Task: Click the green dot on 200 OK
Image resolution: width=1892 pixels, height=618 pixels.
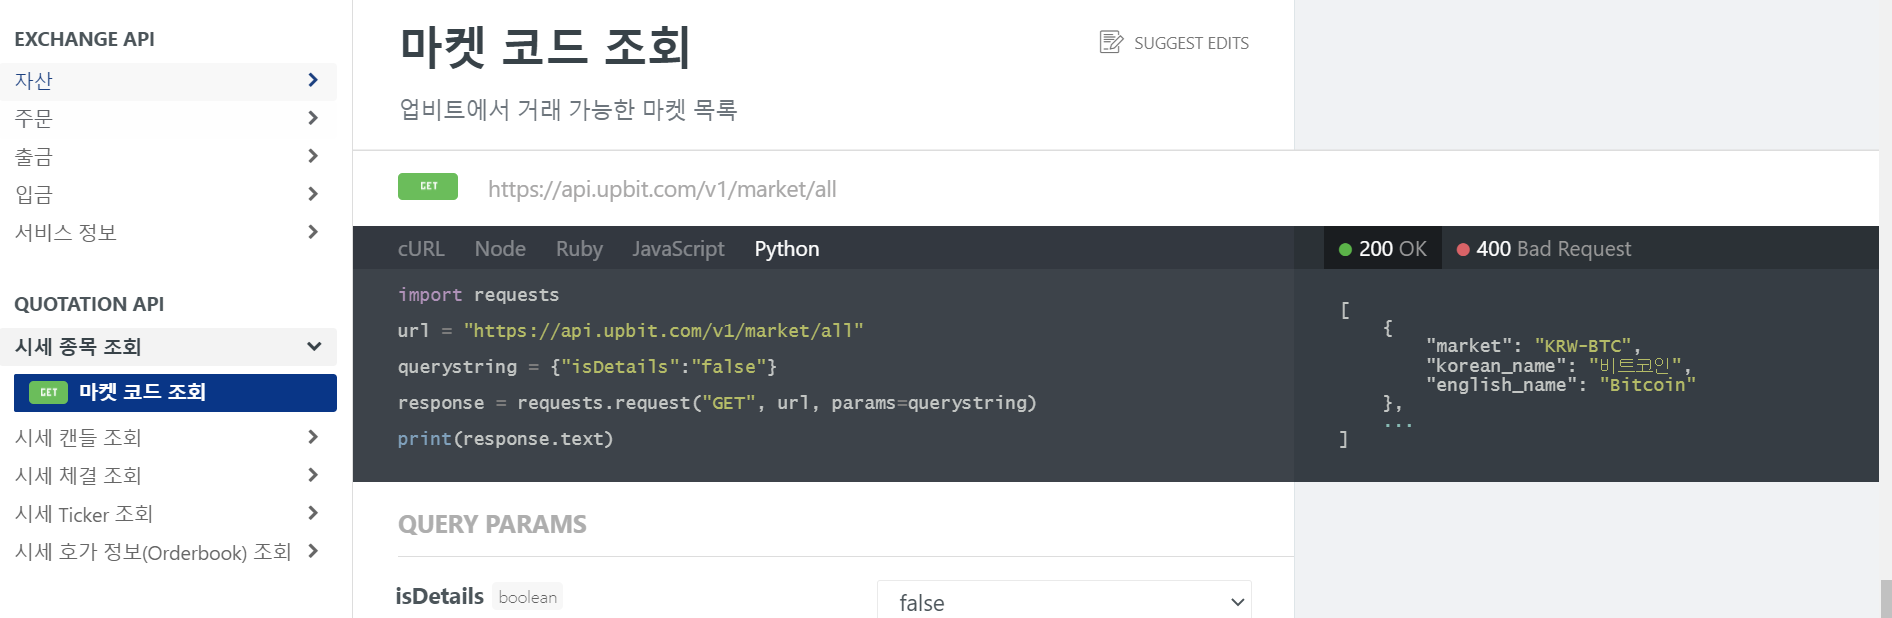Action: click(1345, 250)
